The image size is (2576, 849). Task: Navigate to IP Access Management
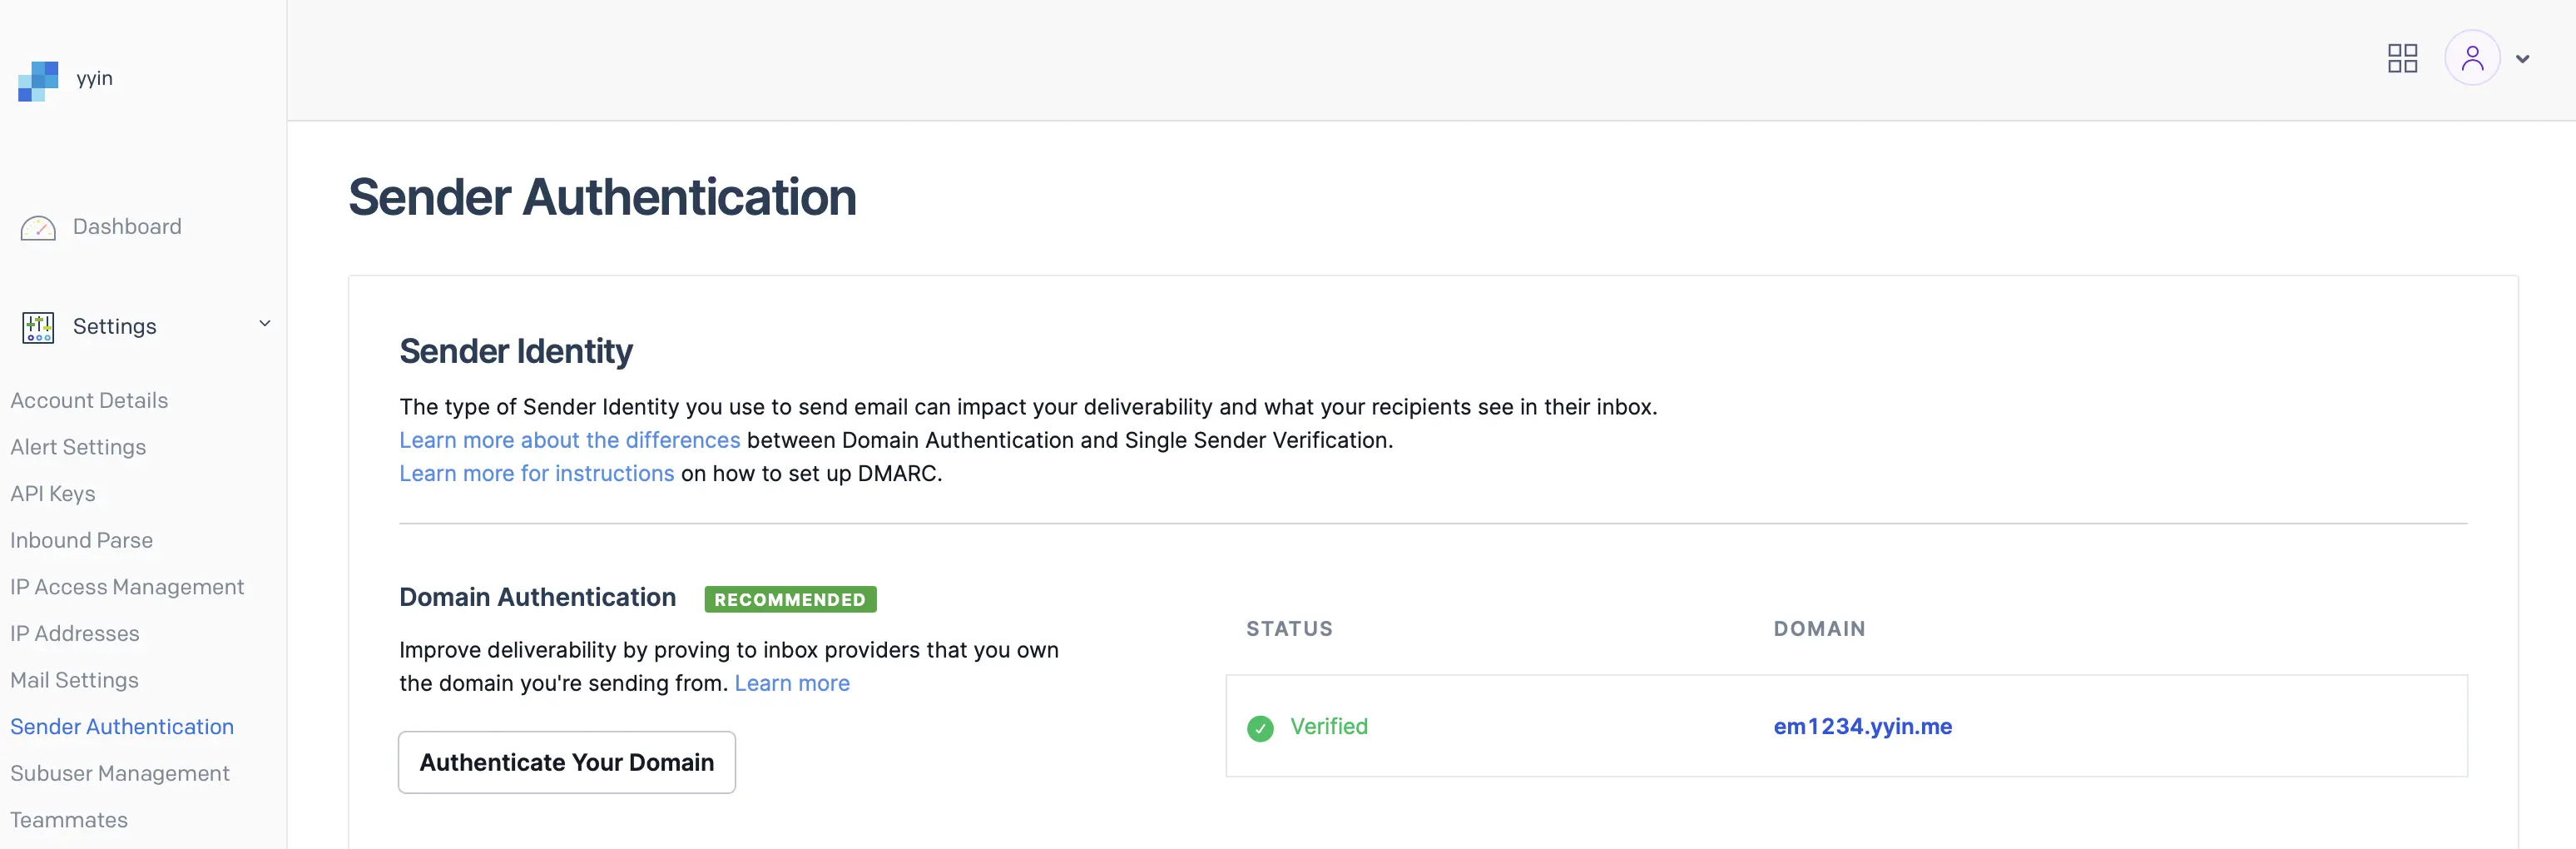(127, 587)
